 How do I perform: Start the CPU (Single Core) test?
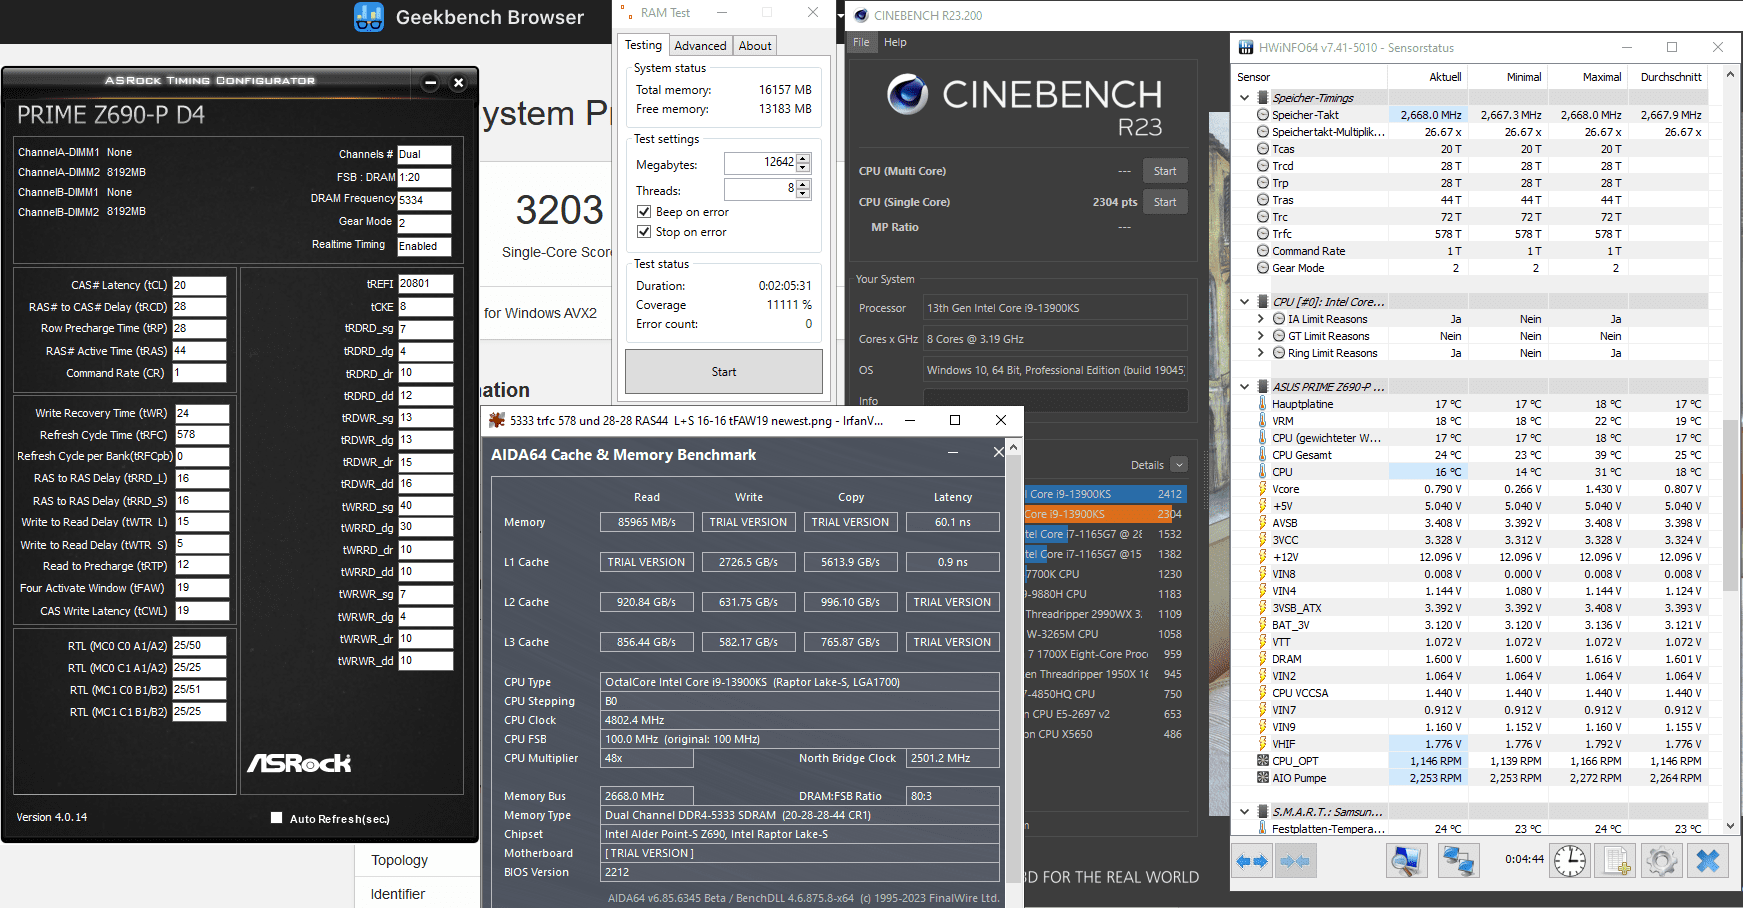pyautogui.click(x=1165, y=202)
